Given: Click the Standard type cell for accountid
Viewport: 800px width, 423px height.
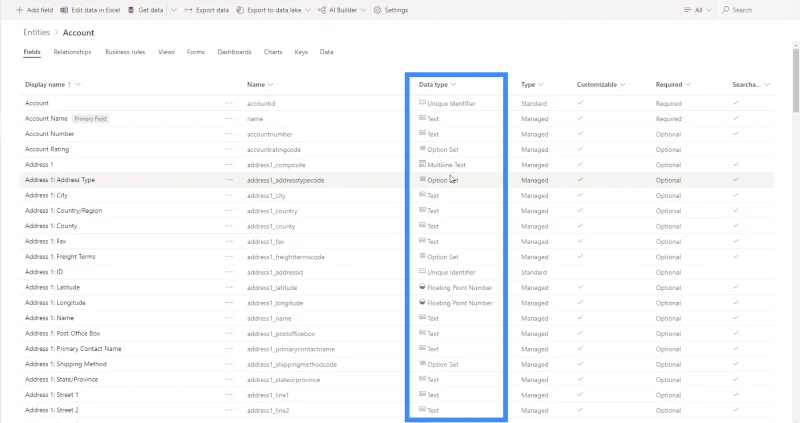Looking at the screenshot, I should click(x=534, y=104).
